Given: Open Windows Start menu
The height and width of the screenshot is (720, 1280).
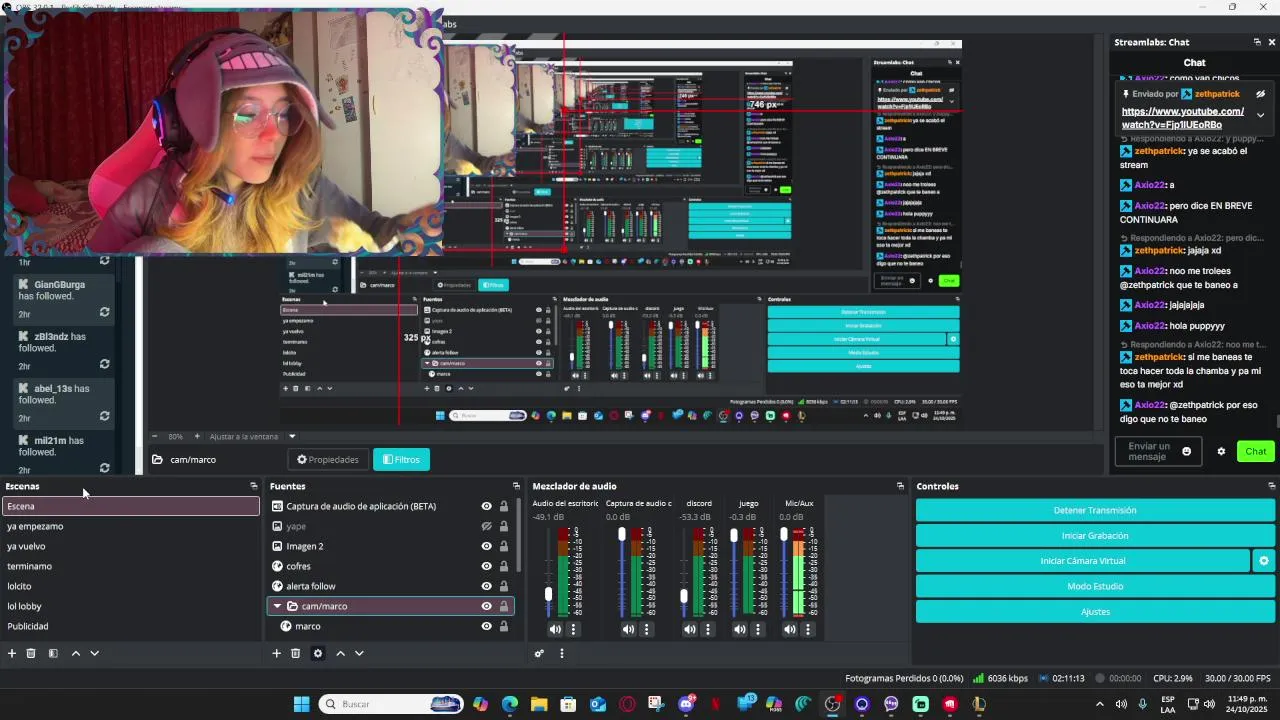Looking at the screenshot, I should pyautogui.click(x=301, y=704).
